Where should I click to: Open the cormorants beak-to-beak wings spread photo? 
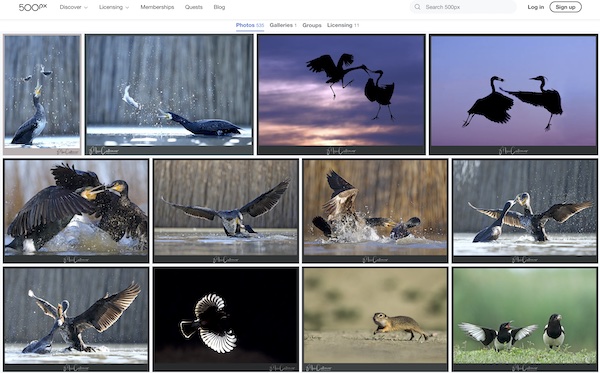(525, 211)
